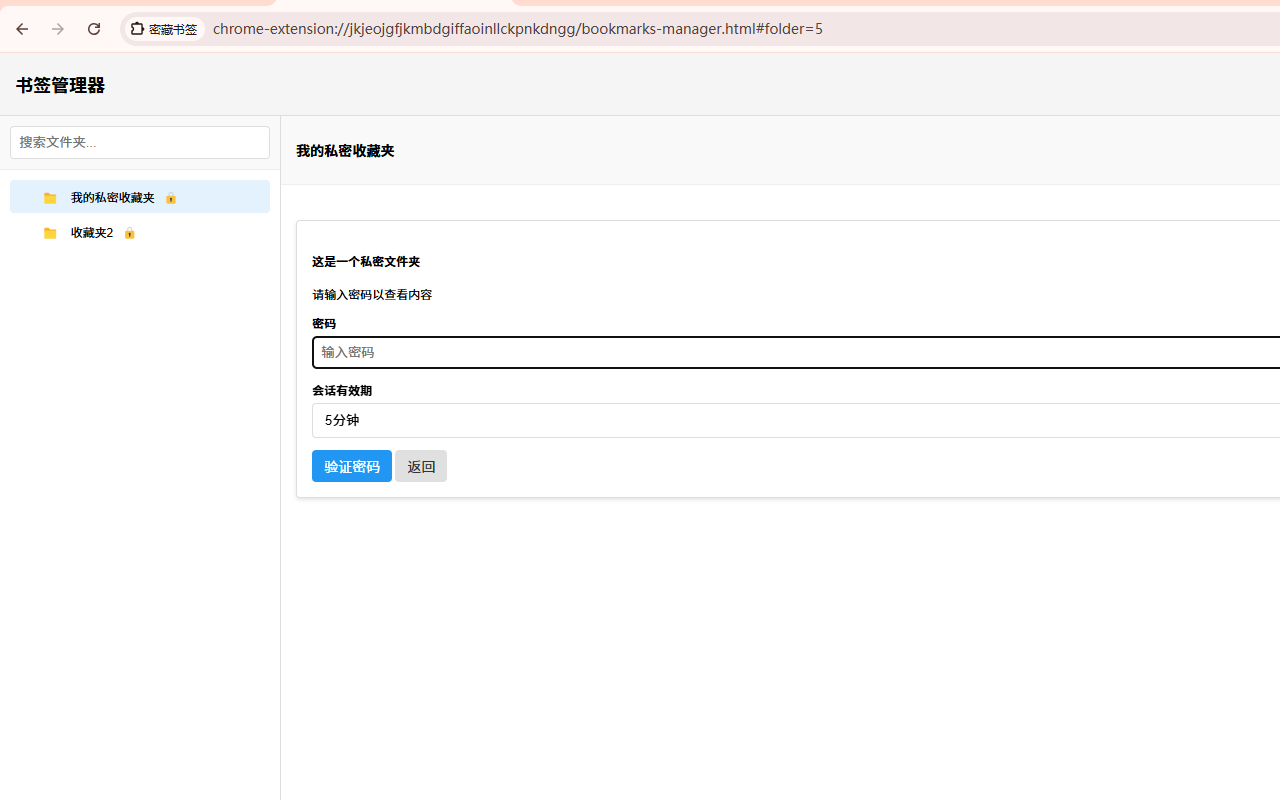Click the page reload icon

(94, 29)
